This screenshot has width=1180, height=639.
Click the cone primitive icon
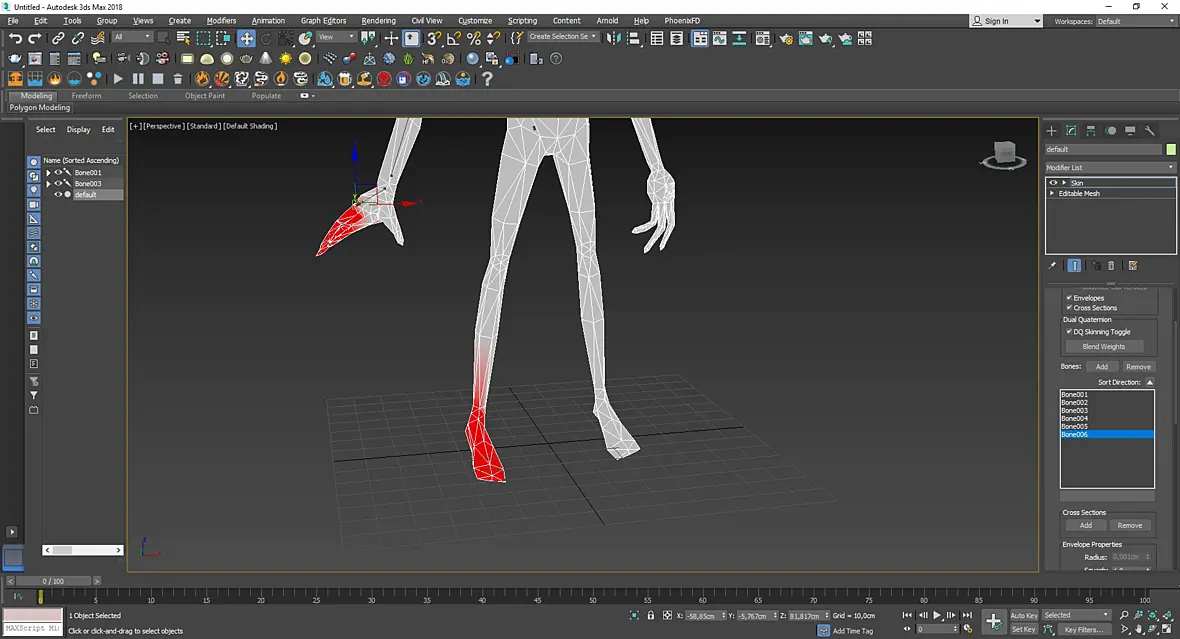tap(266, 59)
